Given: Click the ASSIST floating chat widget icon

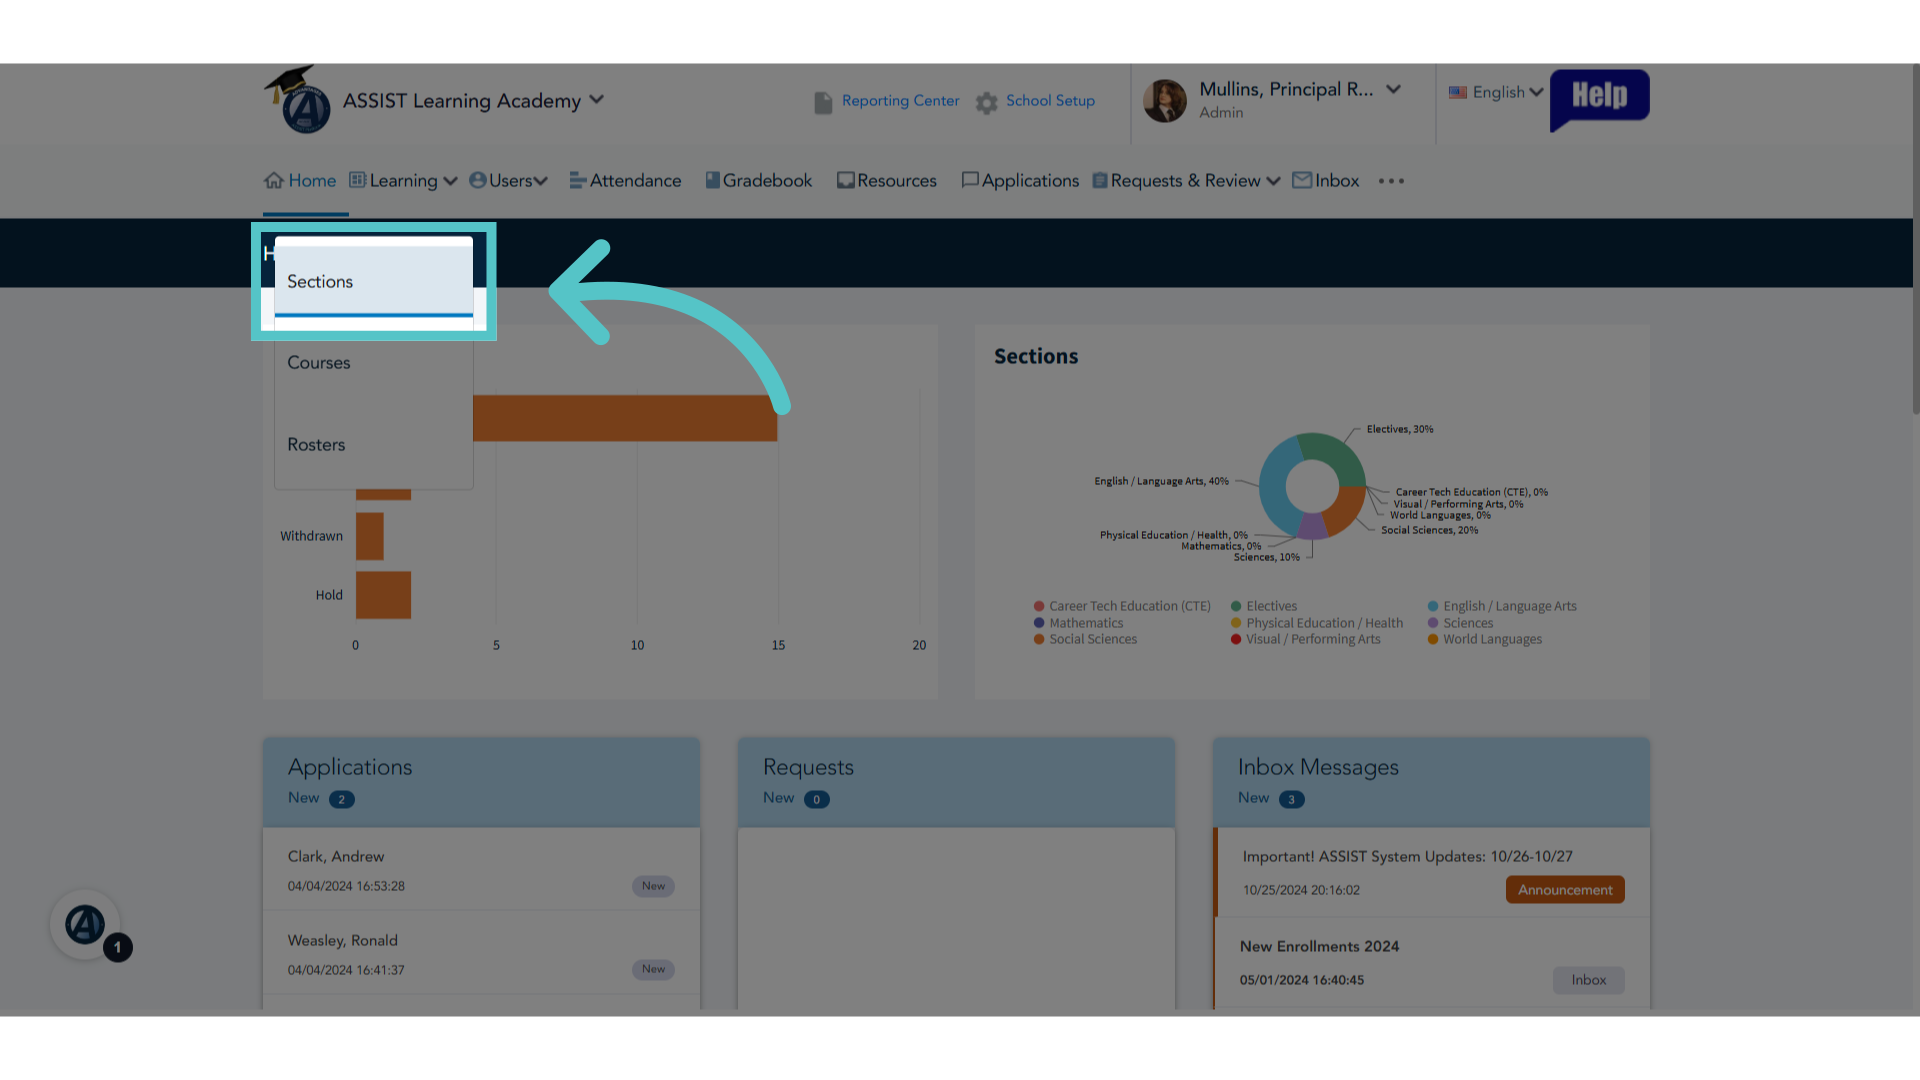Looking at the screenshot, I should coord(85,925).
